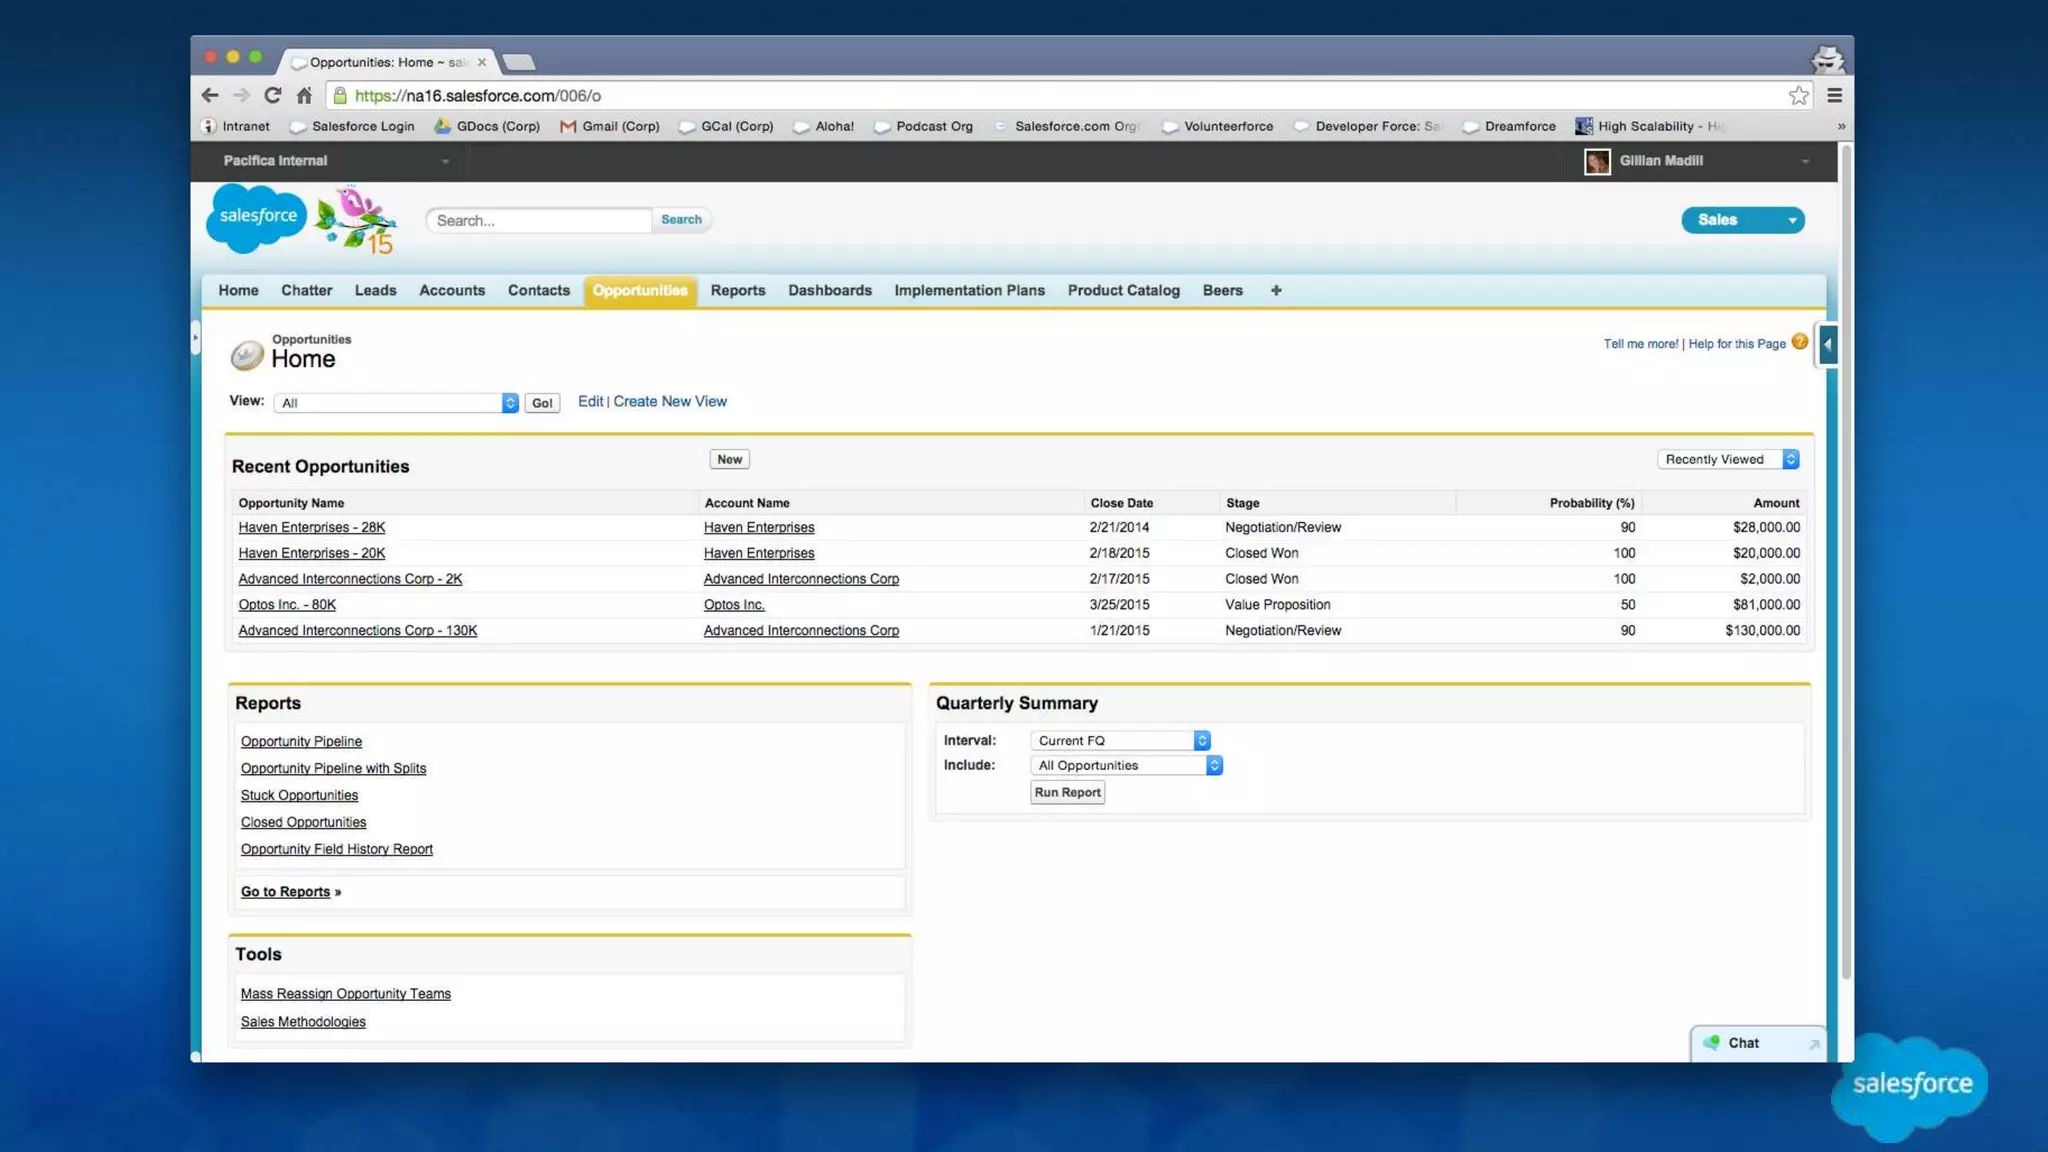The width and height of the screenshot is (2048, 1152).
Task: Open the Recently Viewed dropdown
Action: (x=1728, y=459)
